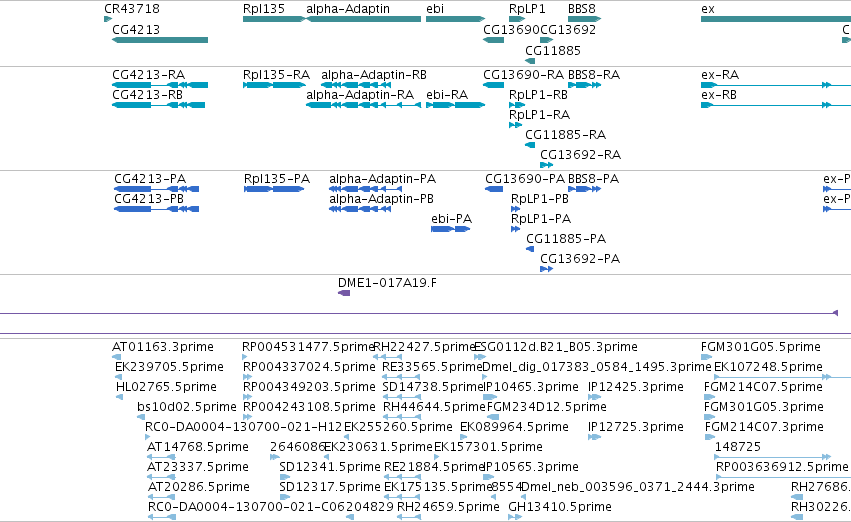Click the HL02765.5prime EST label

(x=166, y=387)
